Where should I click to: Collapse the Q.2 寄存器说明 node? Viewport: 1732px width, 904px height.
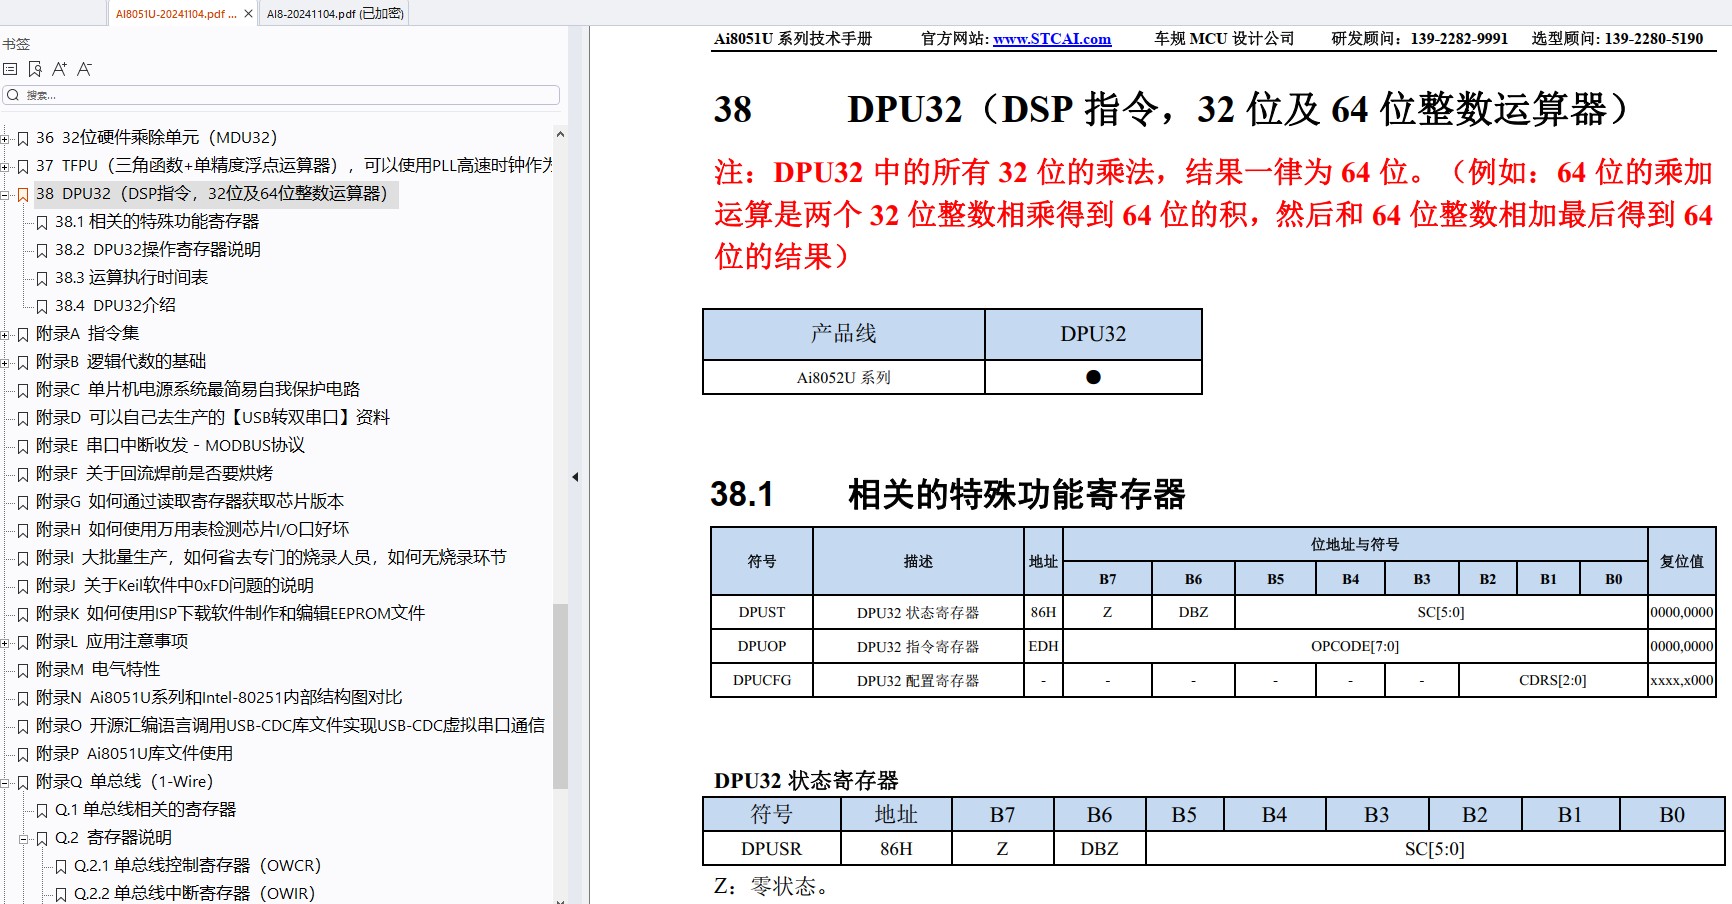24,839
